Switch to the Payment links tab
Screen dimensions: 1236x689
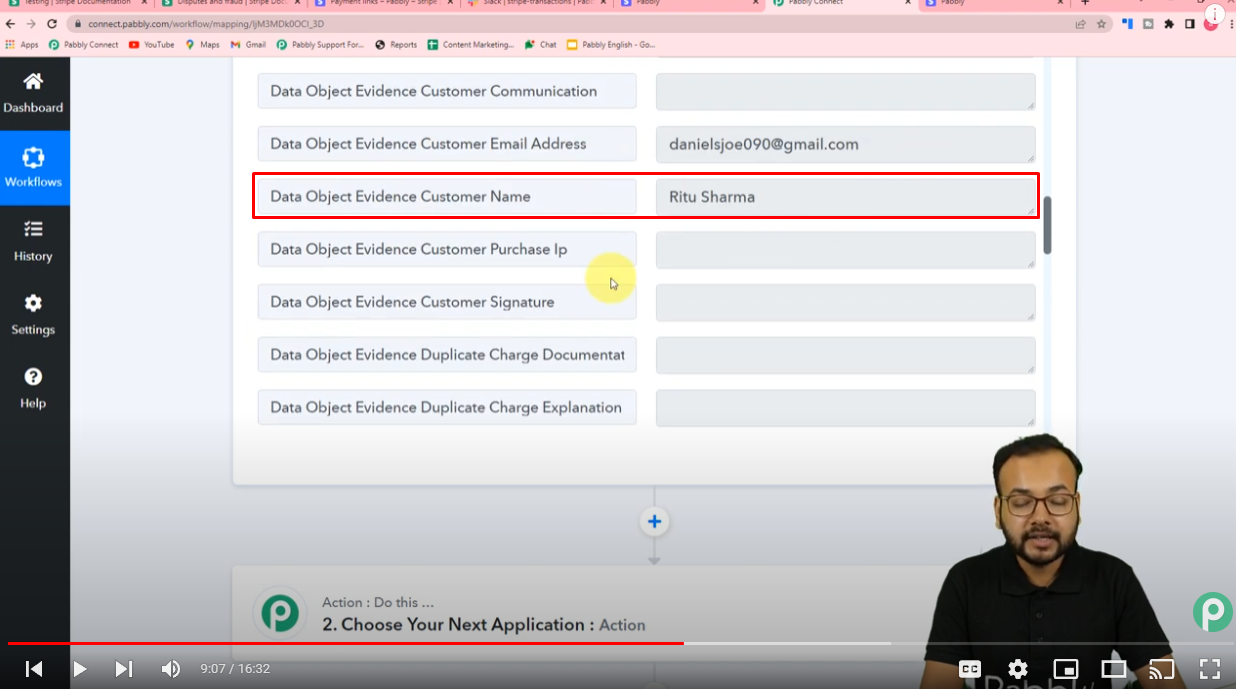[x=381, y=4]
